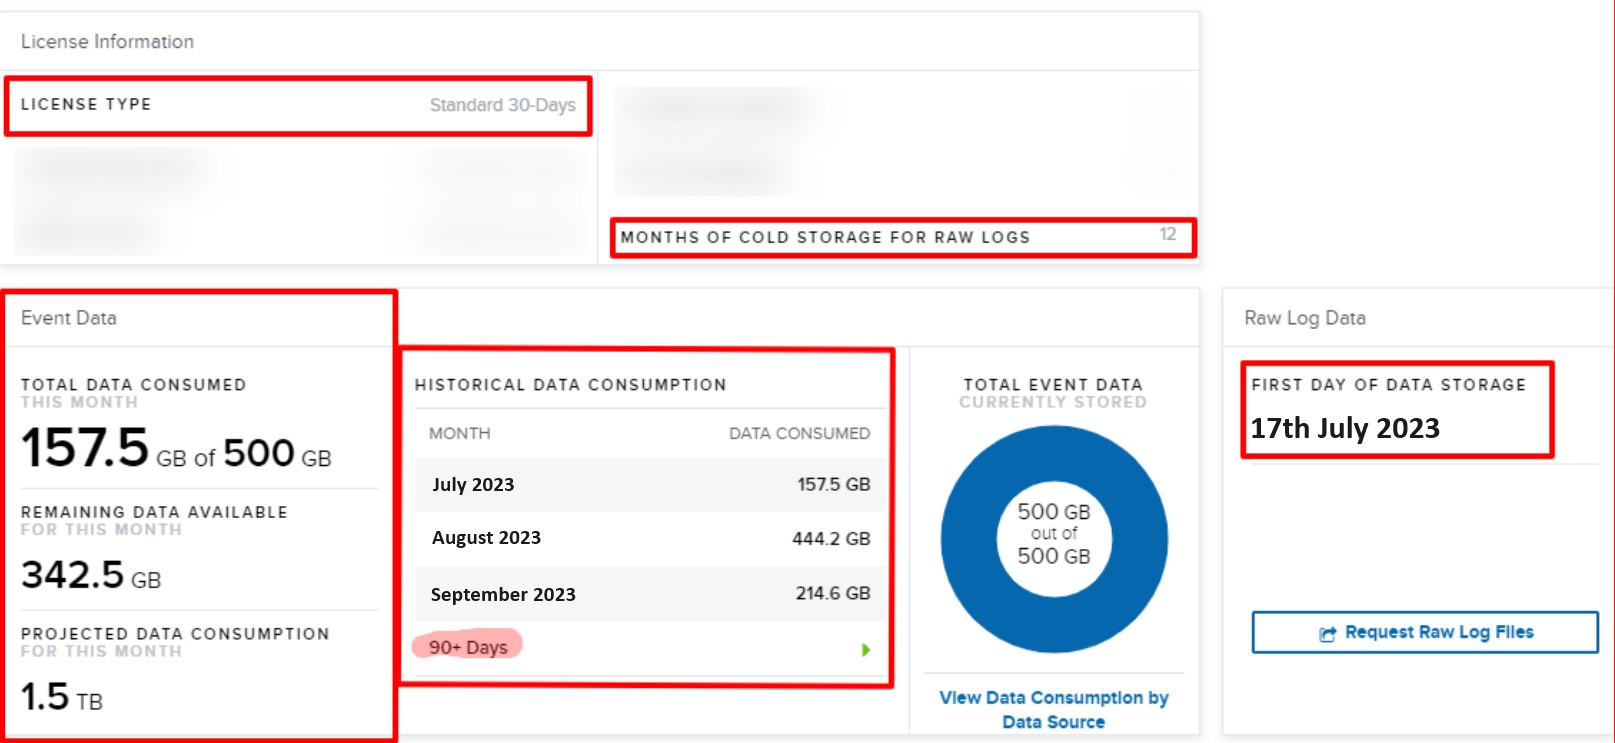Click the MONTH column header
Screen dimensions: 1615x743
tap(459, 433)
